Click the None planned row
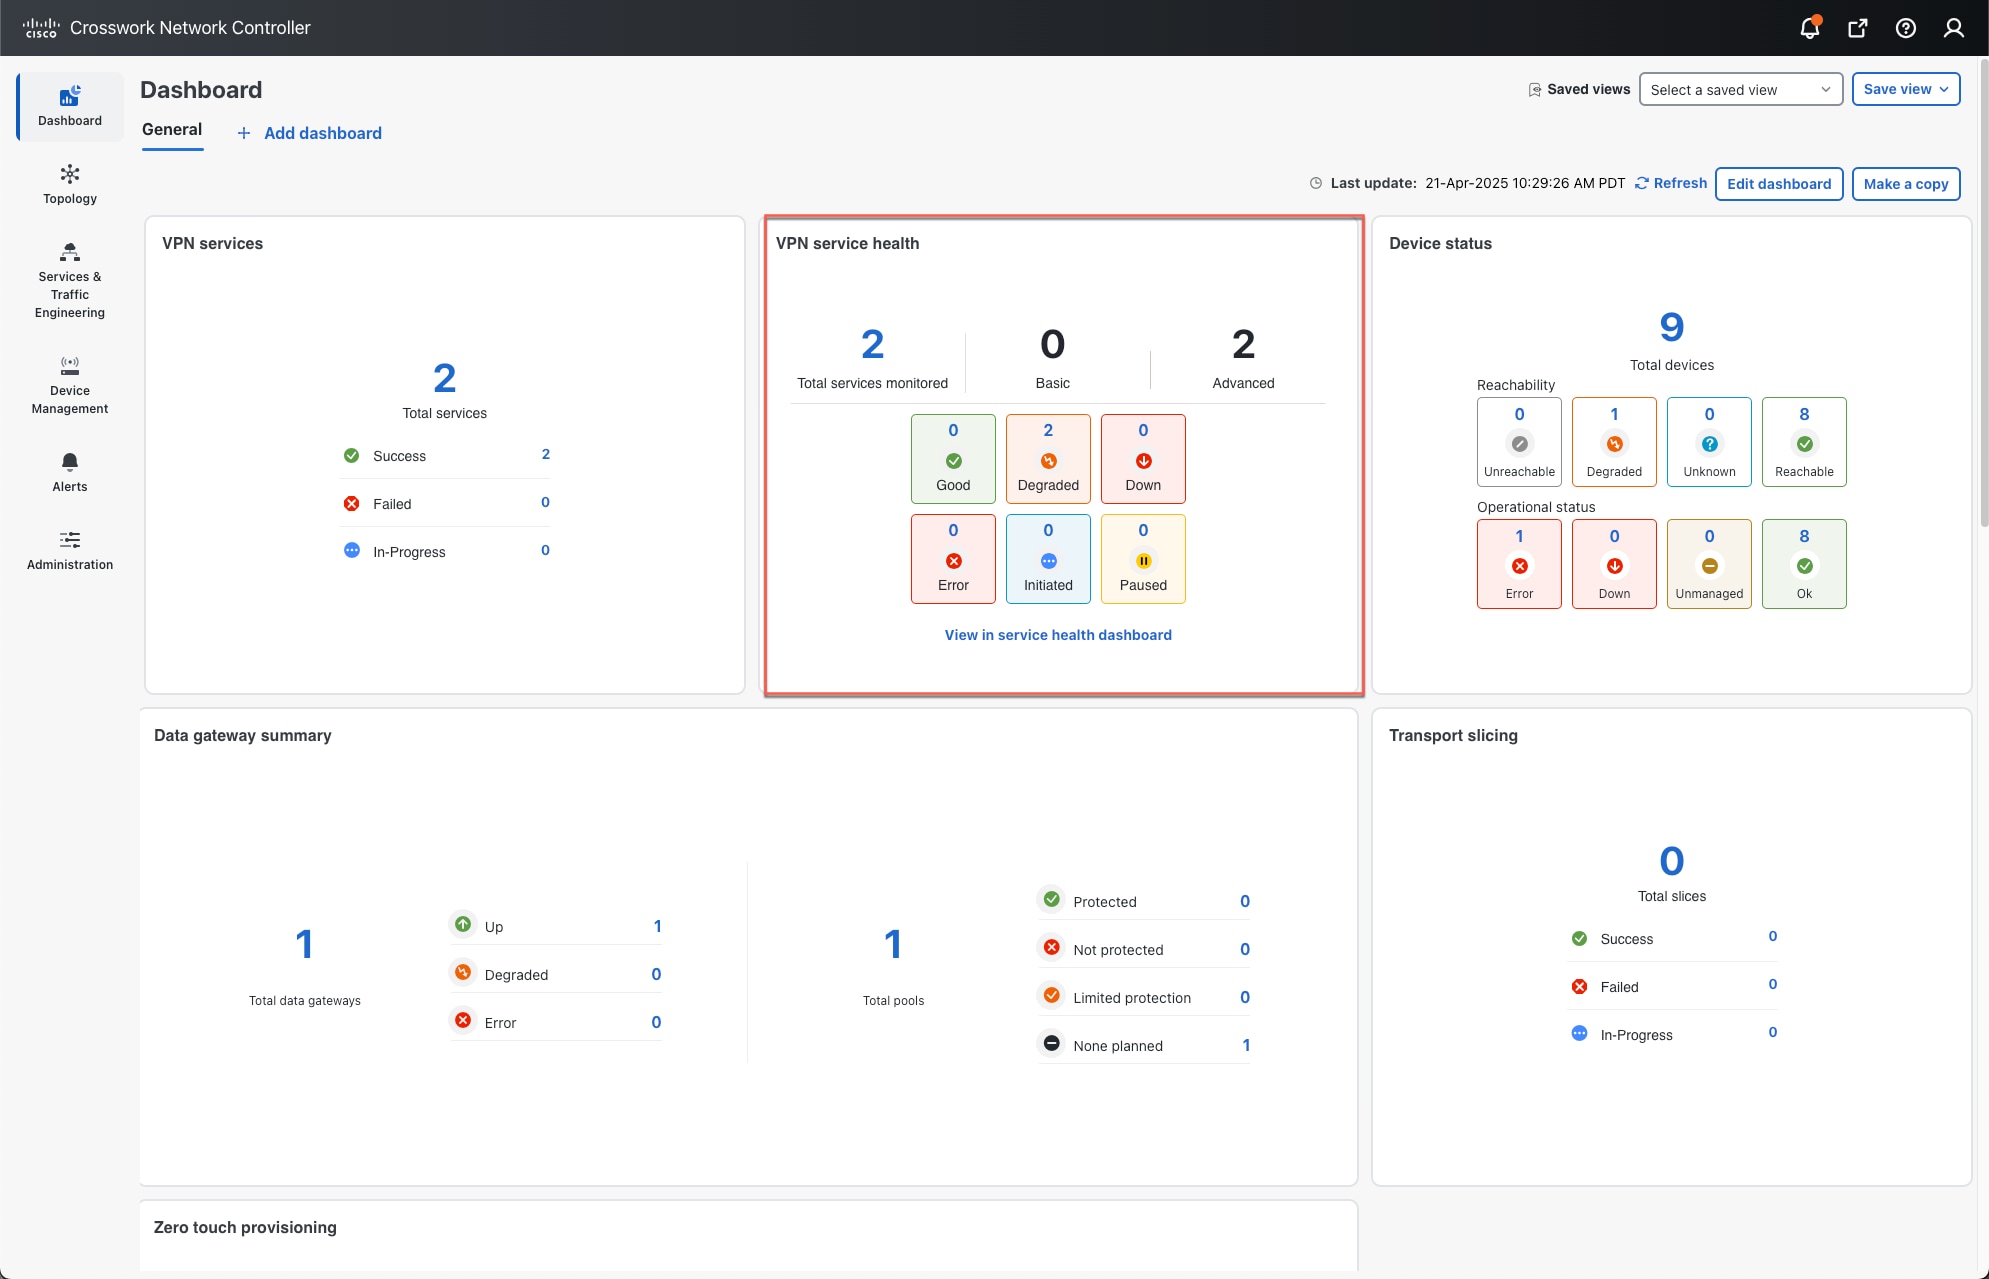Screen dimensions: 1989x1279 click(x=1144, y=1045)
